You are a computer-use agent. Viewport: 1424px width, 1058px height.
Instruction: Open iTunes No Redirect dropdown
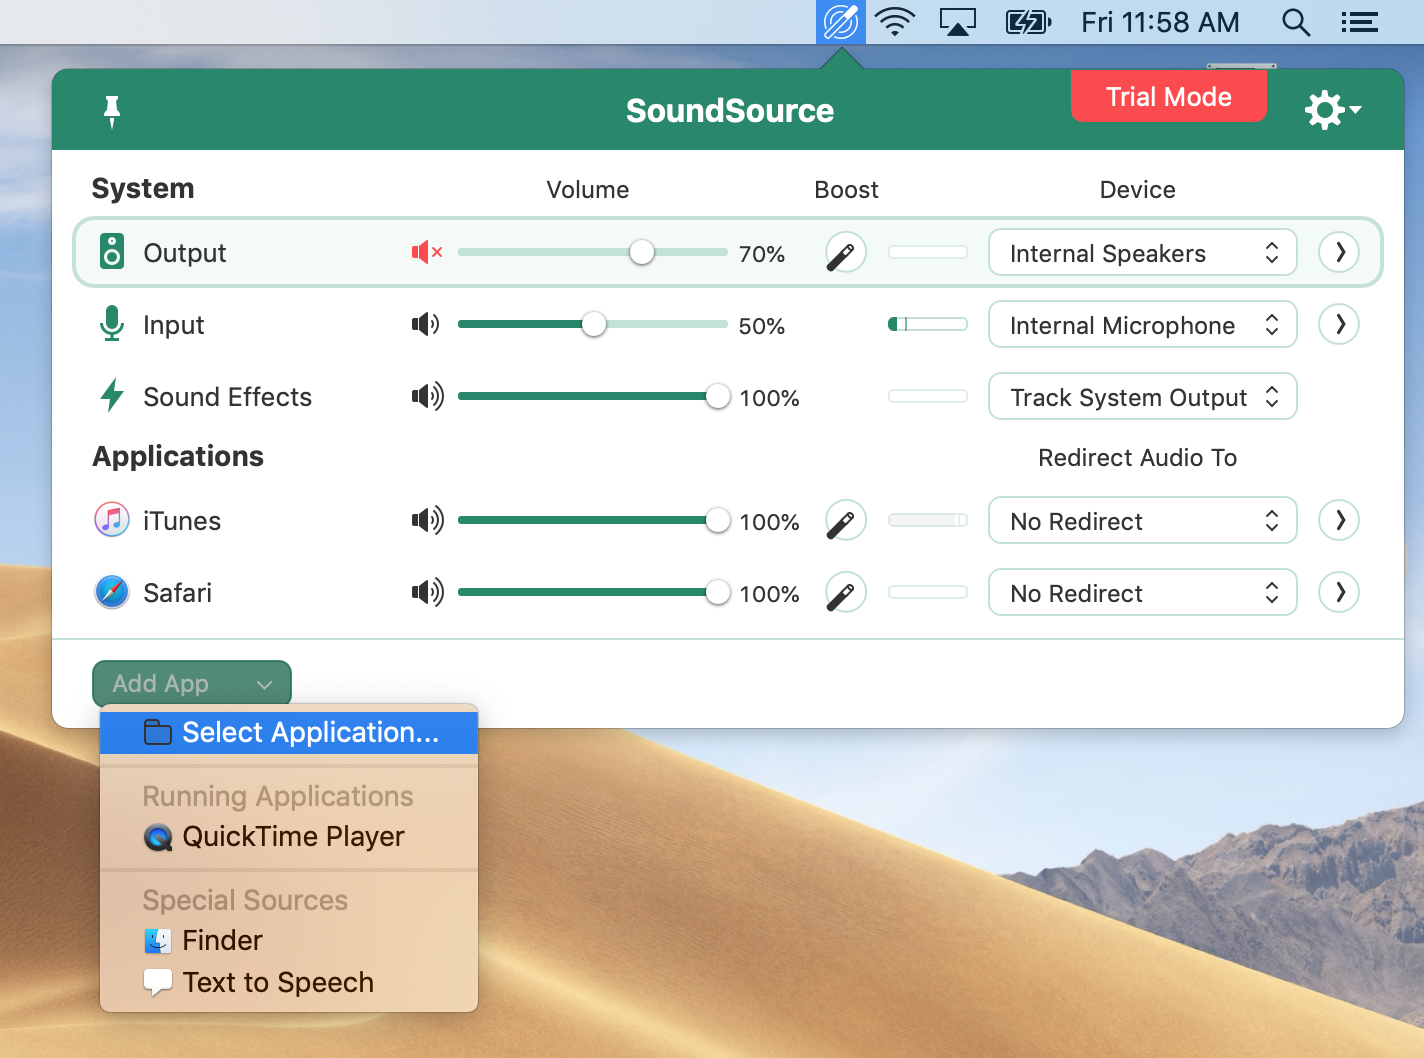point(1142,521)
